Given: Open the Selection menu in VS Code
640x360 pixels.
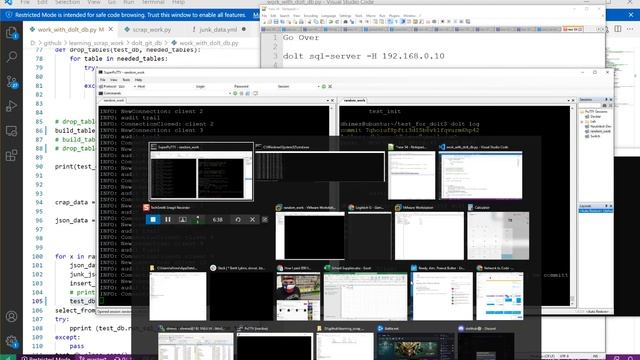Looking at the screenshot, I should click(67, 2).
